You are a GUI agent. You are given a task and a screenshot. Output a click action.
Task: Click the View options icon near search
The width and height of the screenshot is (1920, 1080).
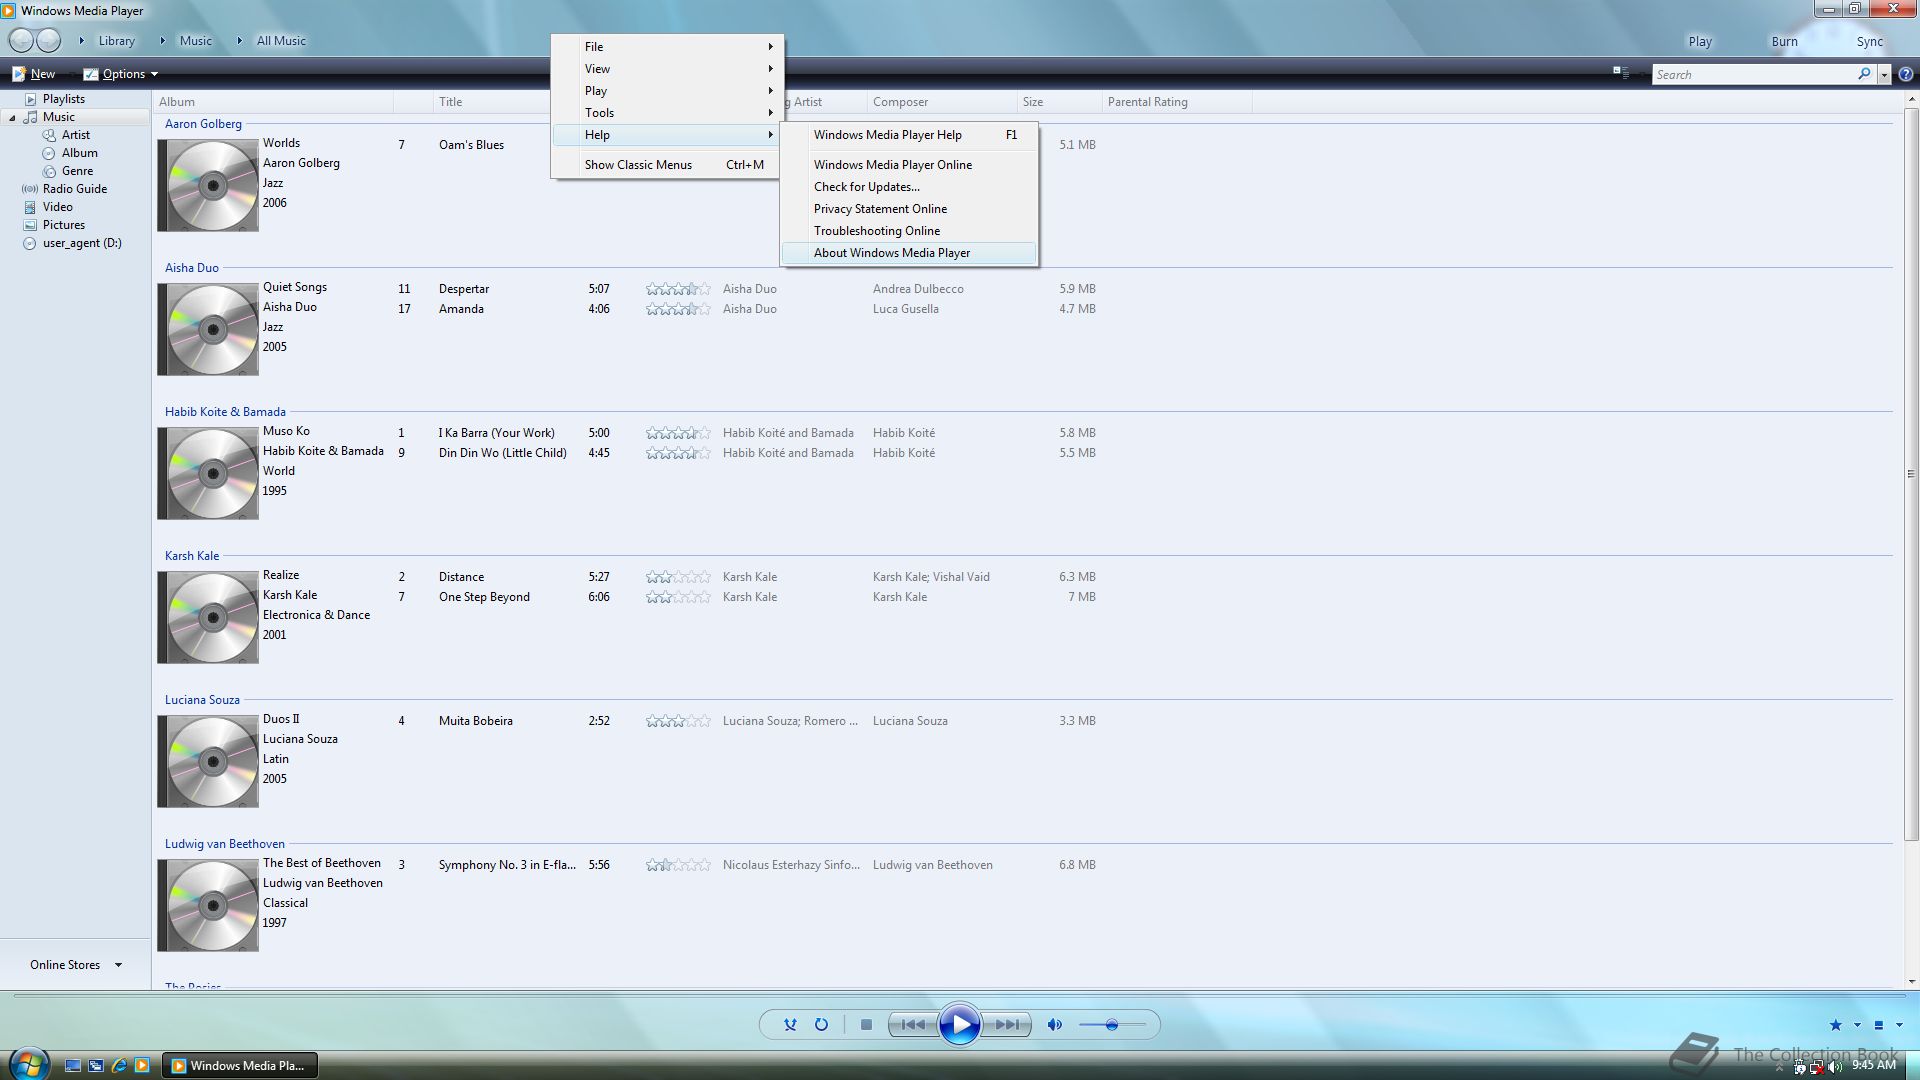coord(1621,73)
